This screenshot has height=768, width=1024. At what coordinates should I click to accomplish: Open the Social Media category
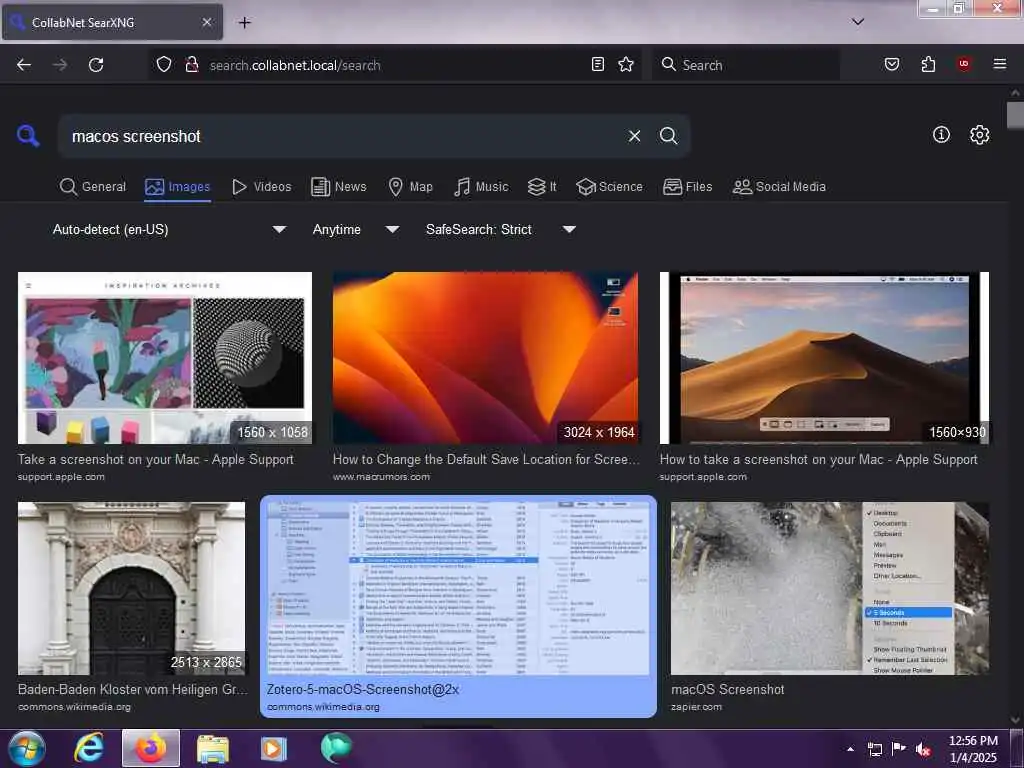pyautogui.click(x=779, y=187)
